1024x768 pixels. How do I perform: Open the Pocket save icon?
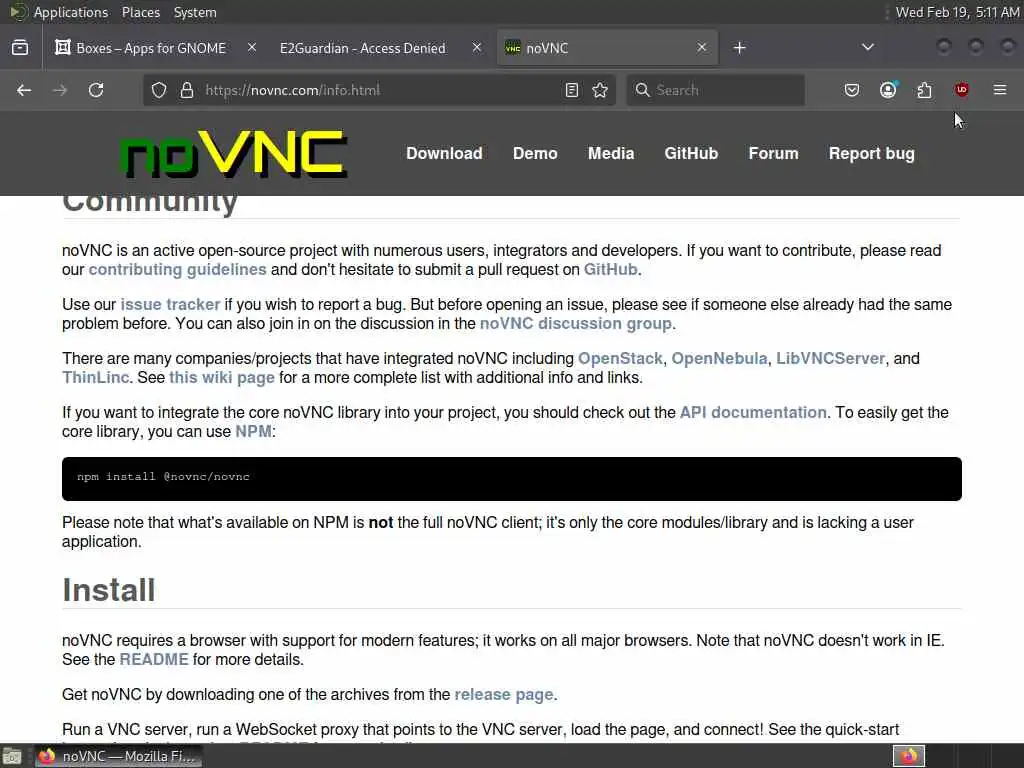pyautogui.click(x=852, y=90)
